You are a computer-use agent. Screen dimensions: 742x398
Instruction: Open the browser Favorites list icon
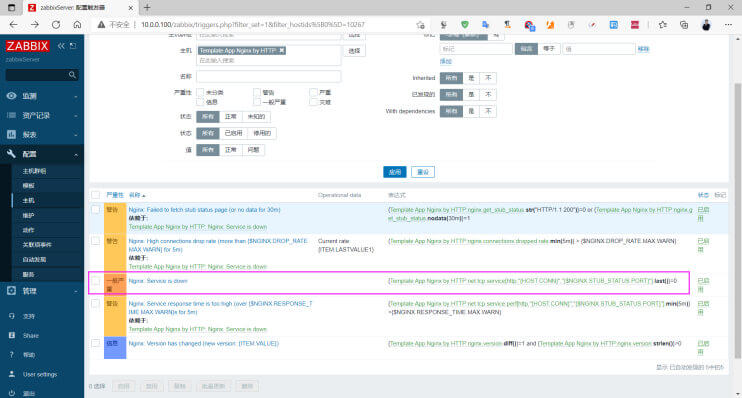(x=662, y=25)
